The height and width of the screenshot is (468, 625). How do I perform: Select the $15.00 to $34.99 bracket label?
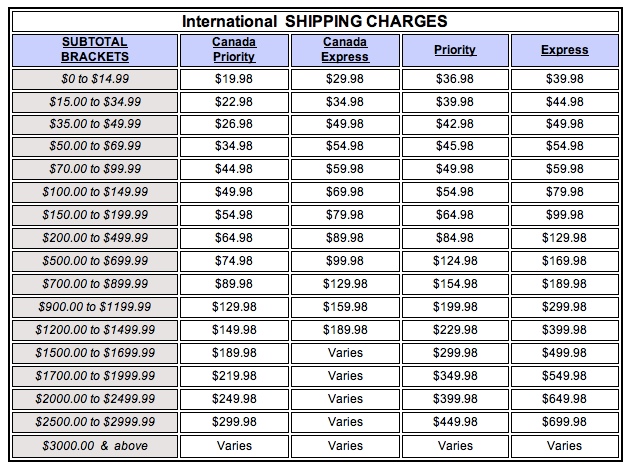tap(94, 102)
